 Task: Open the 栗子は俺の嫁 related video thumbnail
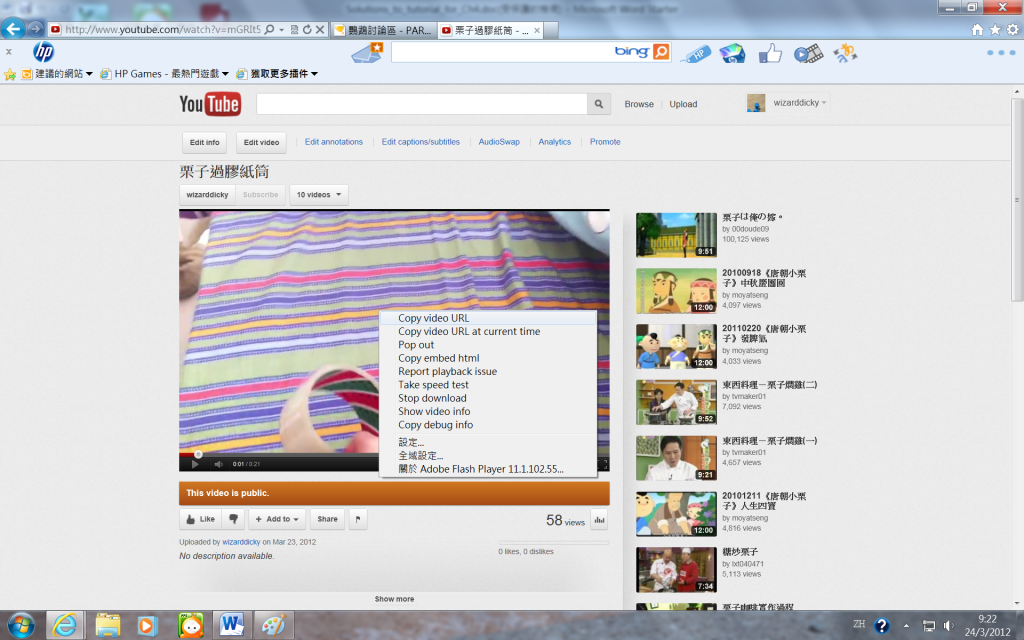pyautogui.click(x=676, y=235)
